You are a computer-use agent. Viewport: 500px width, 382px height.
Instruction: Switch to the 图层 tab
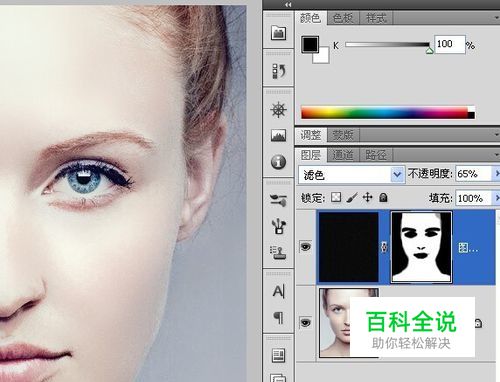[311, 155]
